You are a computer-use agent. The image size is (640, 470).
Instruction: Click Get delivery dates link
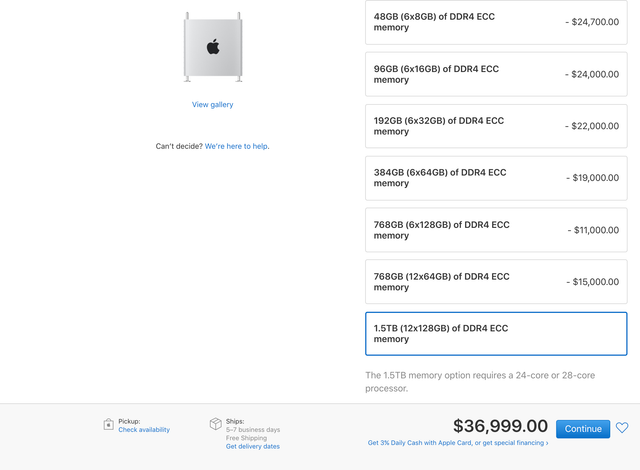click(x=252, y=446)
